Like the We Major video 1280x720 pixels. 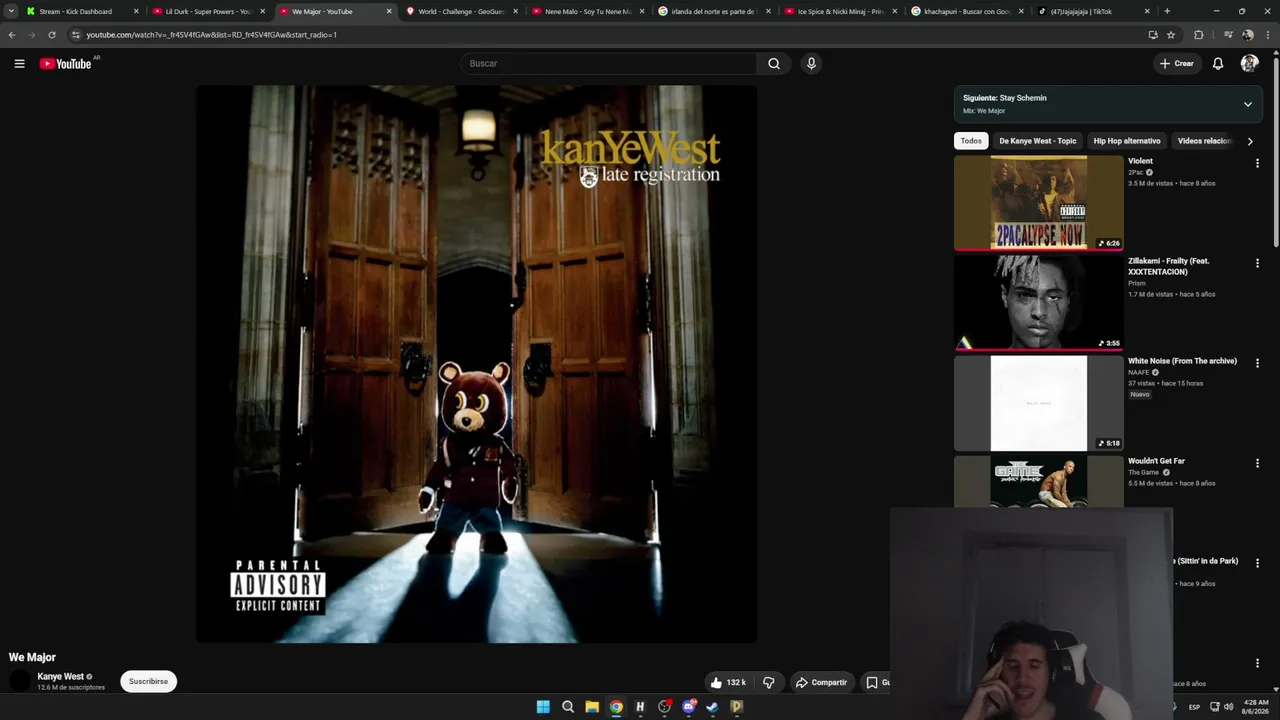[x=729, y=682]
